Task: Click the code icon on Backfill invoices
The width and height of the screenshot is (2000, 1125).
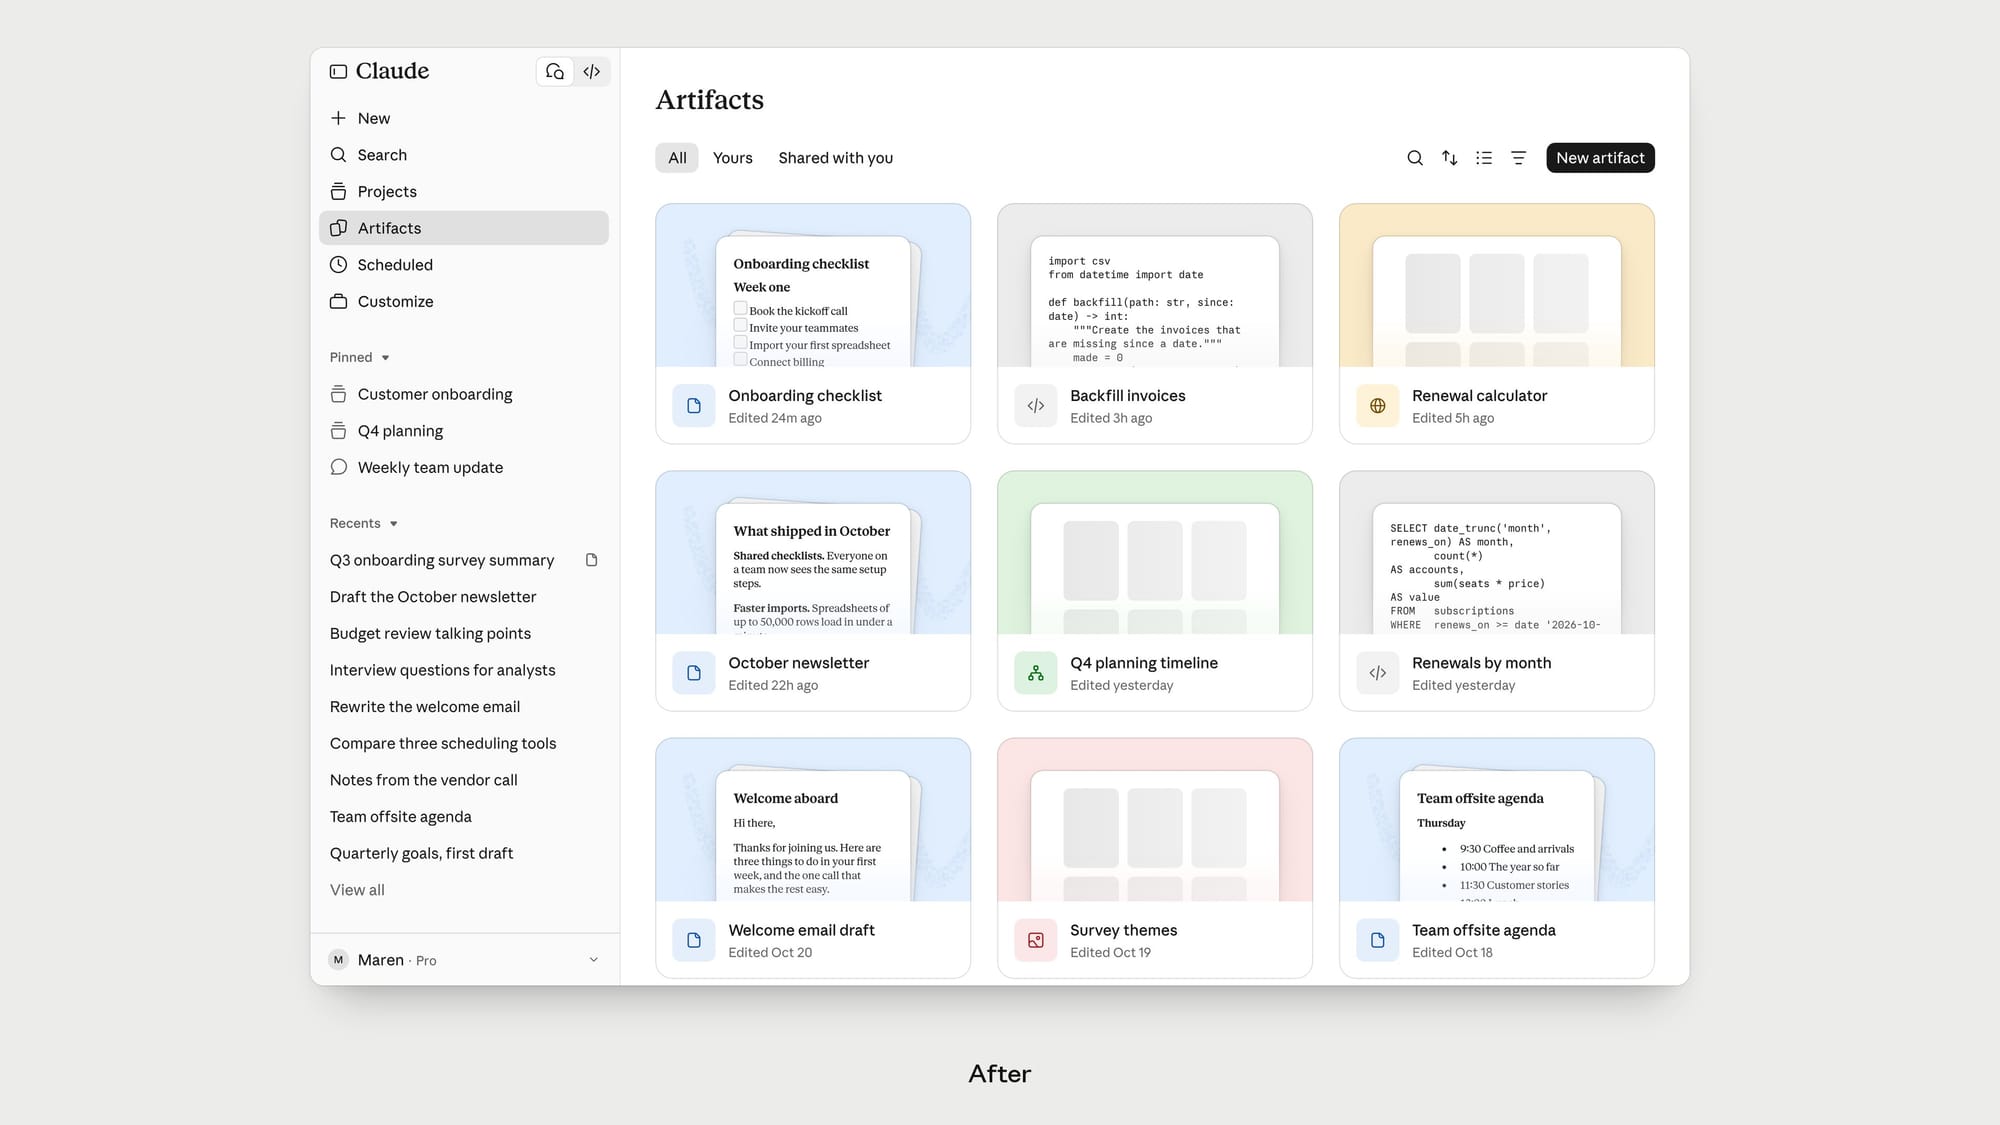Action: 1036,406
